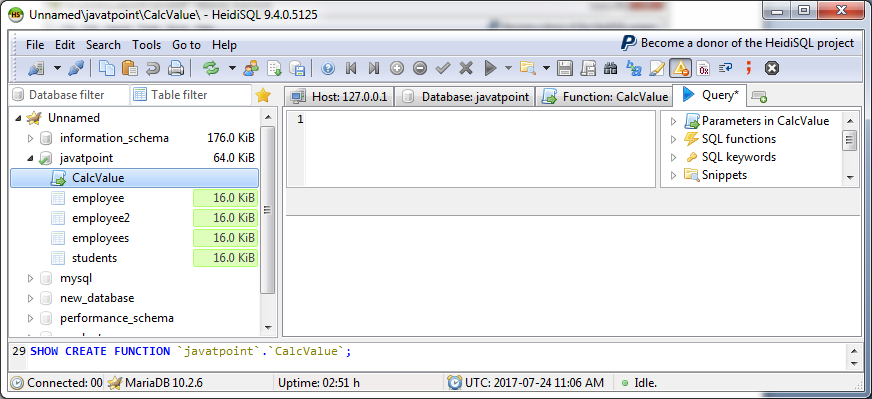Image resolution: width=872 pixels, height=399 pixels.
Task: Expand the mysql database node
Action: point(31,278)
